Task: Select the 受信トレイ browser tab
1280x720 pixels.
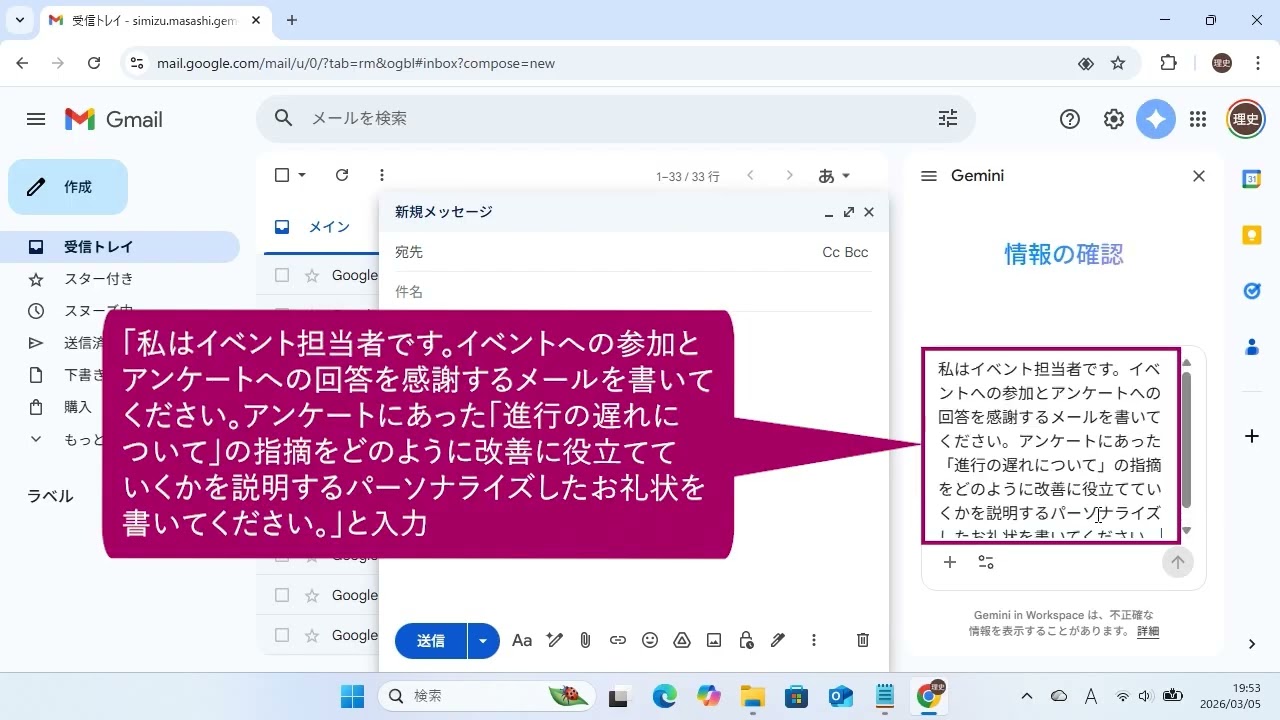Action: [154, 20]
